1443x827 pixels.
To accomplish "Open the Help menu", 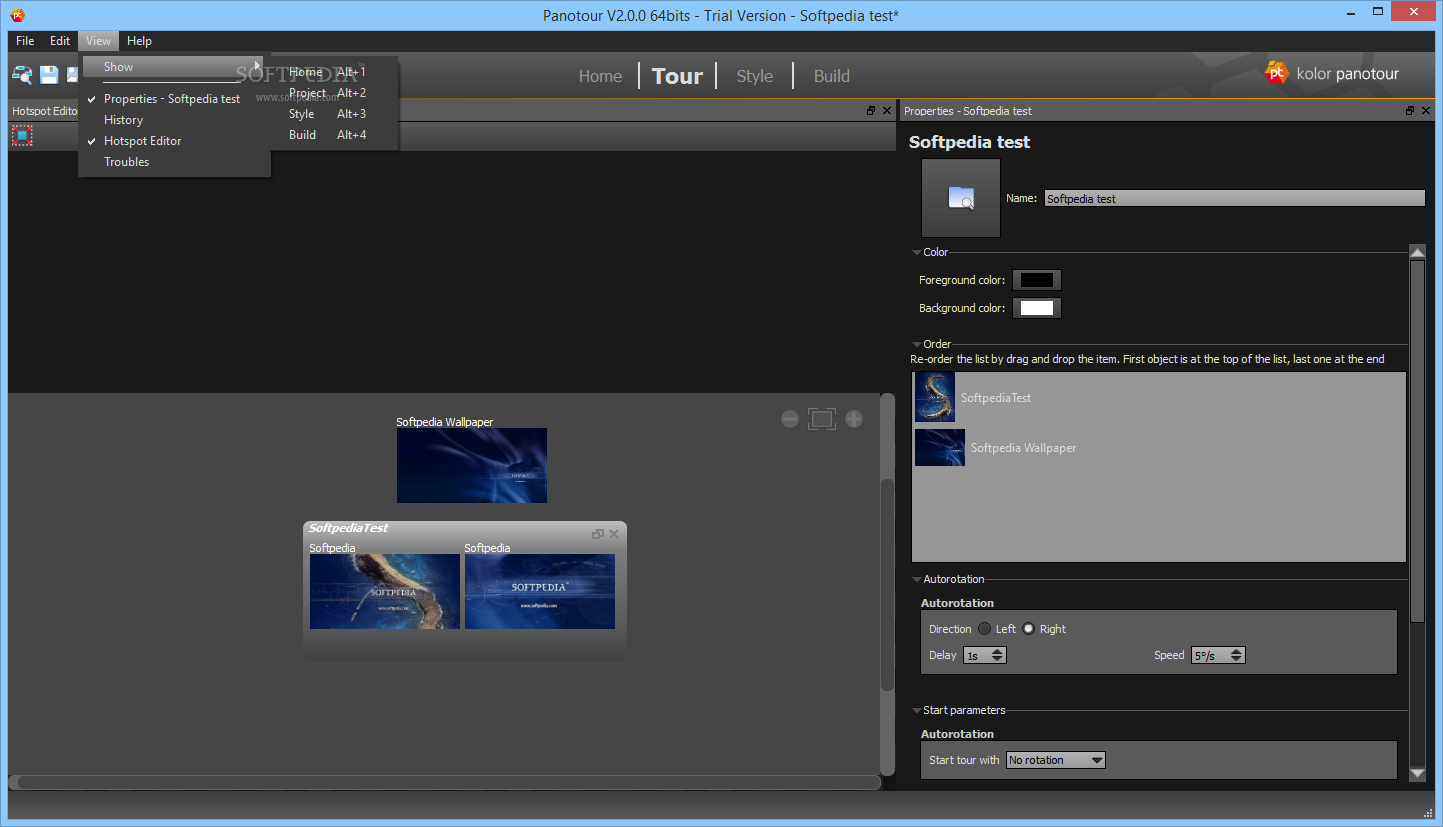I will [x=140, y=41].
